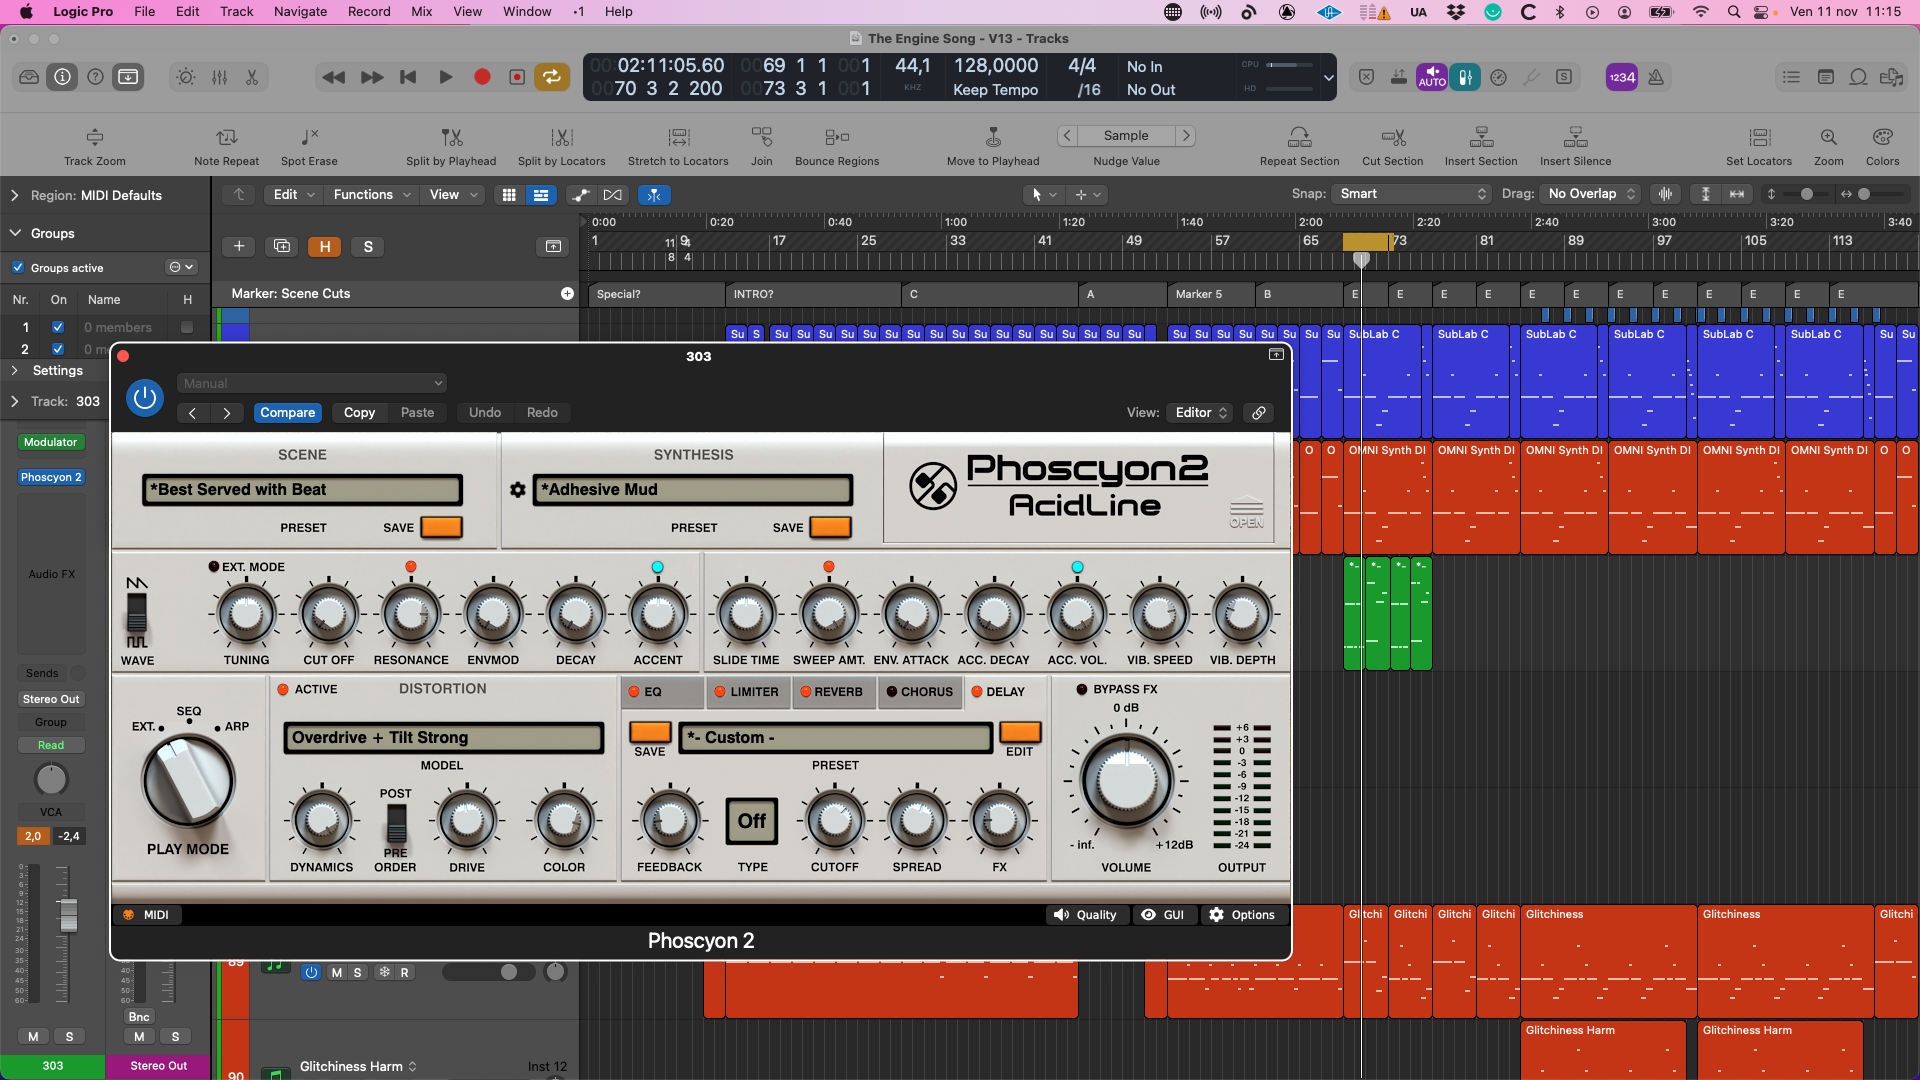The image size is (1920, 1080).
Task: Toggle the global Solo S button
Action: coord(368,247)
